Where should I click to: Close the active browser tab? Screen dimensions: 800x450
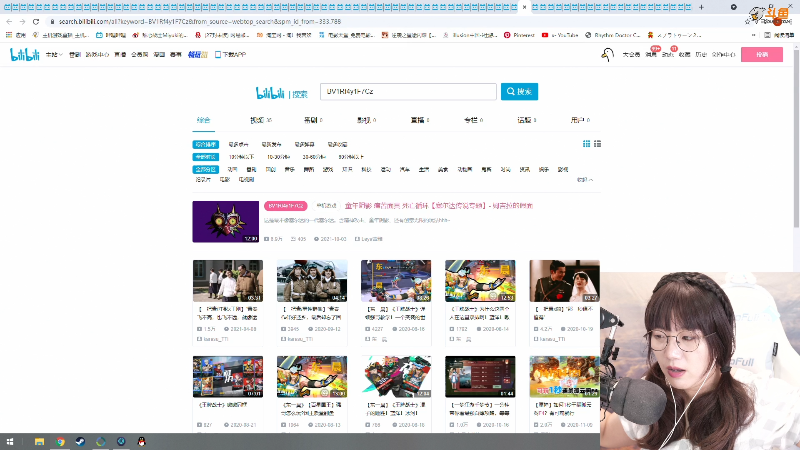point(524,7)
